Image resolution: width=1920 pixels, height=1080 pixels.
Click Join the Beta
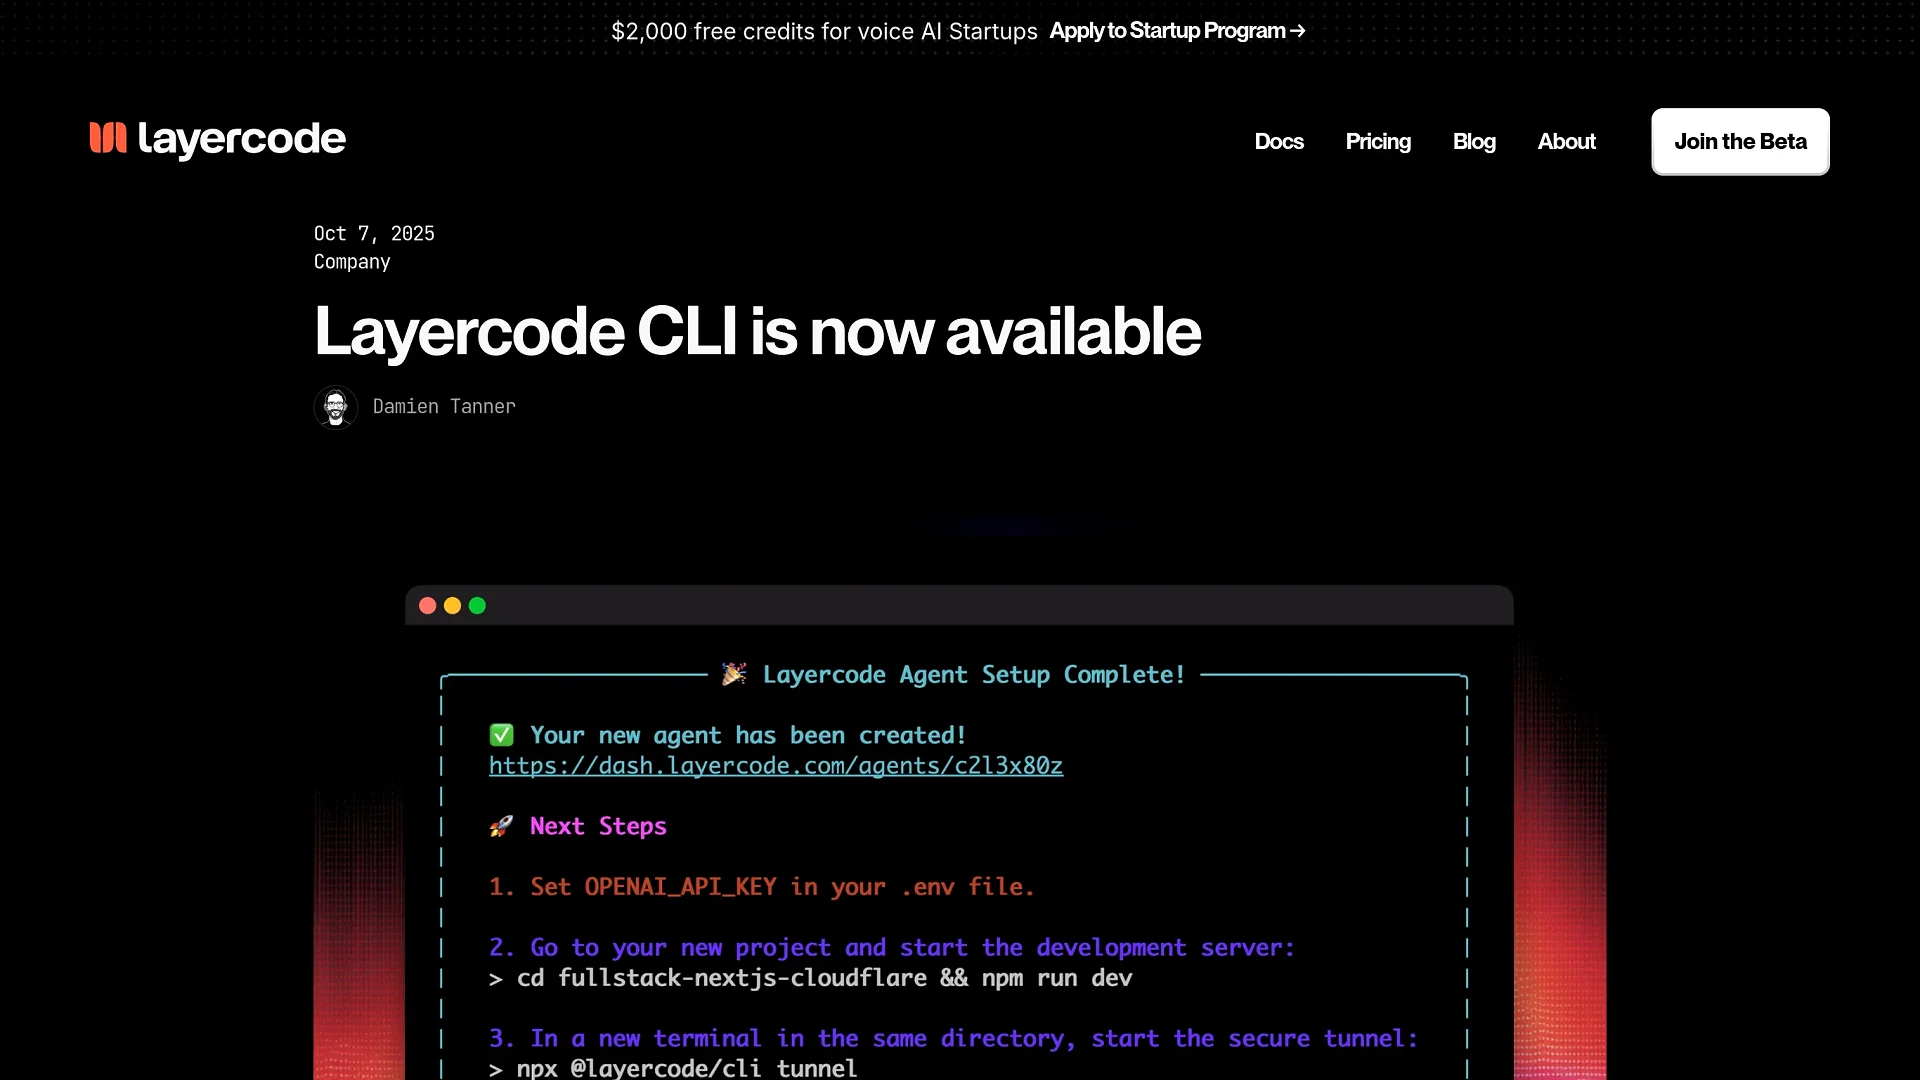[x=1739, y=141]
